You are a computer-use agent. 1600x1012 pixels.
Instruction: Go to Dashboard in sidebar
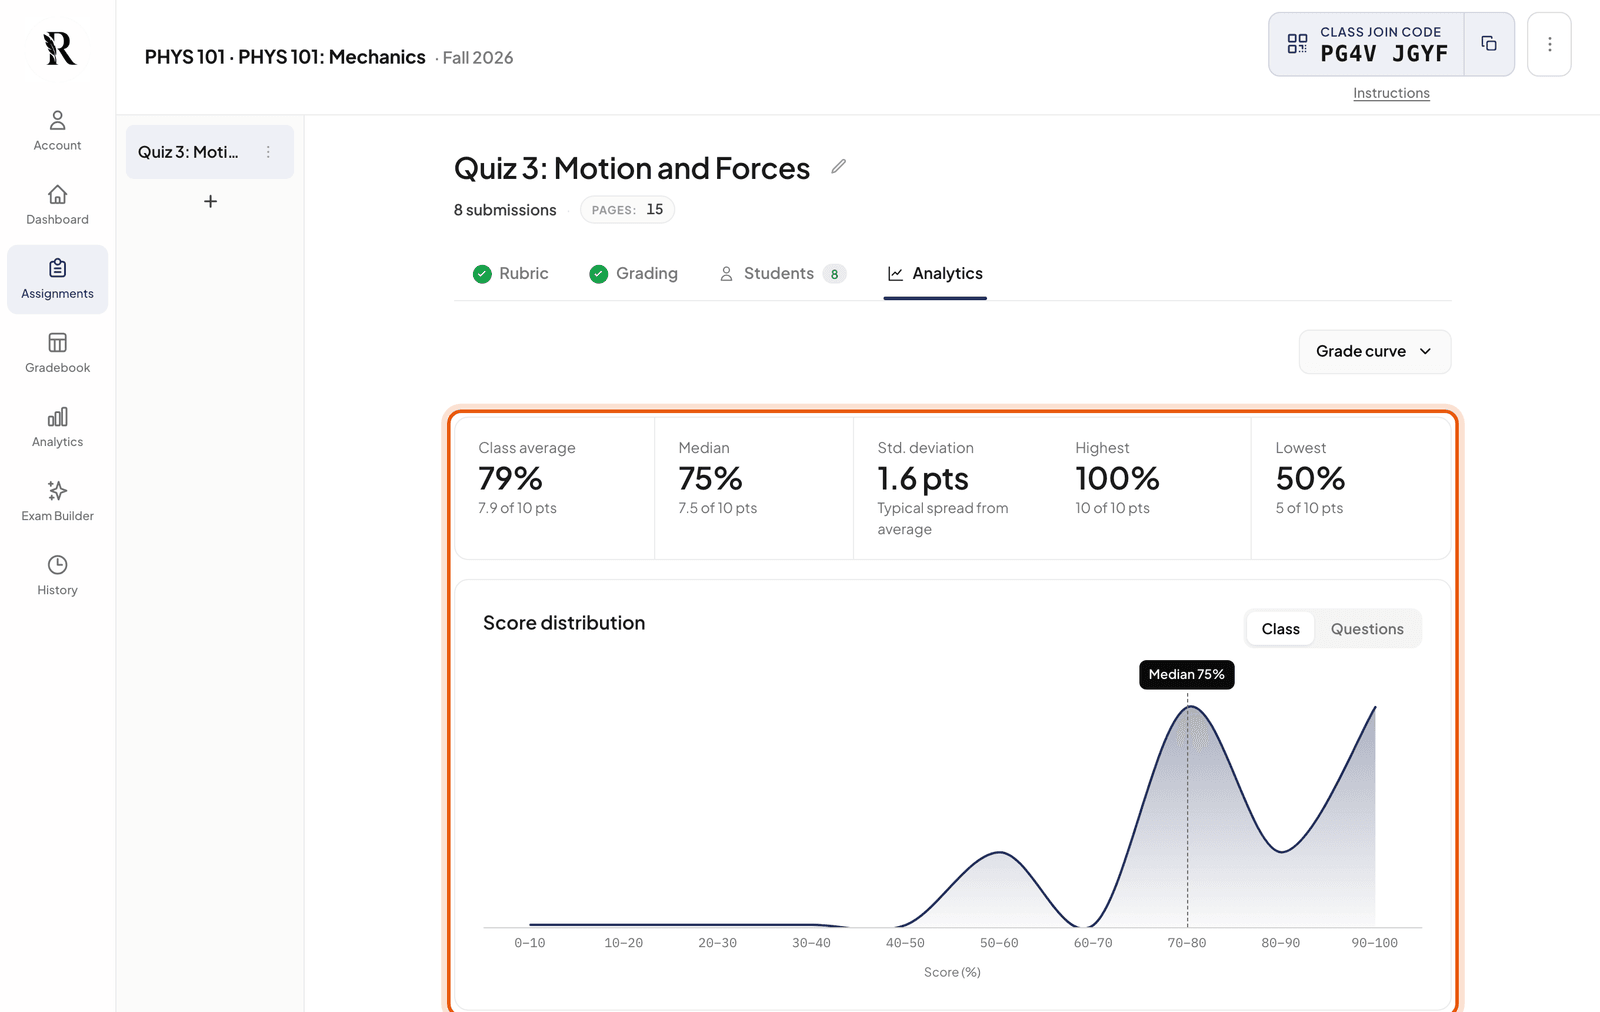[57, 205]
